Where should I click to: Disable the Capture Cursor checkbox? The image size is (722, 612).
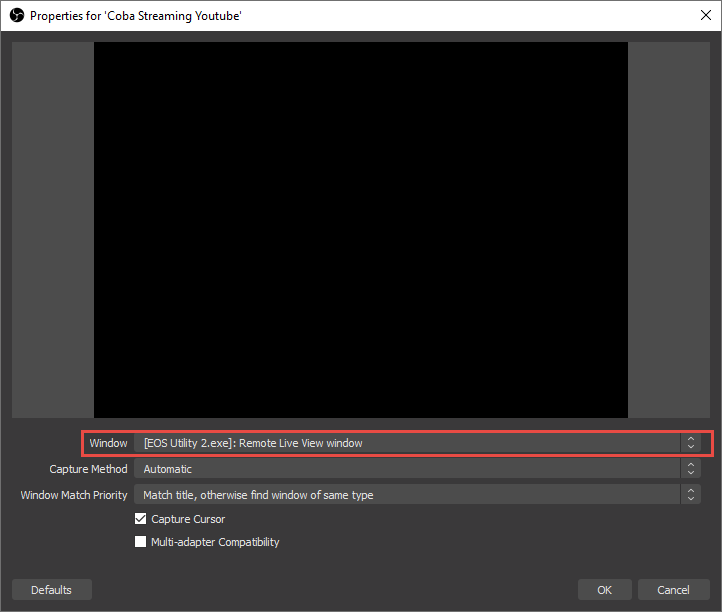(x=141, y=519)
